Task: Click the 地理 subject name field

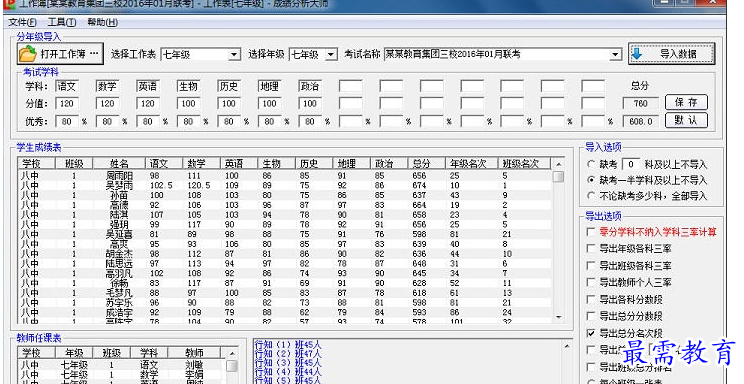Action: pos(270,86)
